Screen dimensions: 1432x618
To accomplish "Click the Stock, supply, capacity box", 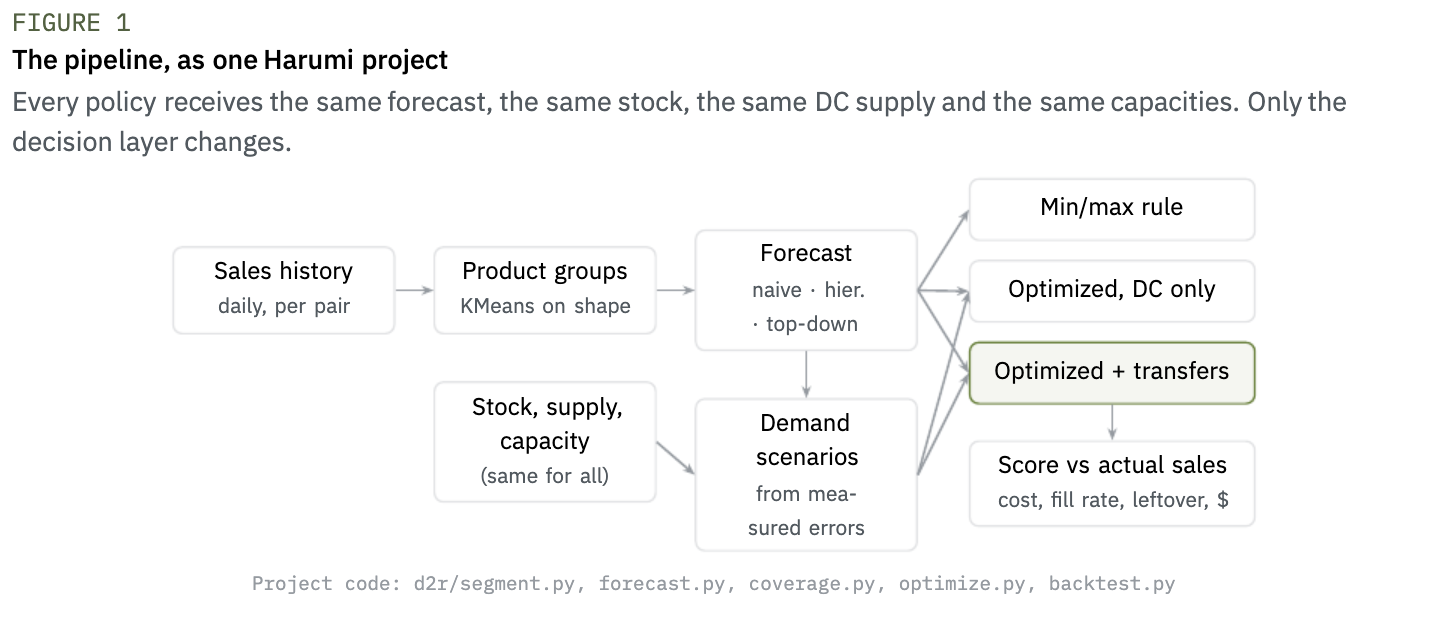I will click(545, 441).
